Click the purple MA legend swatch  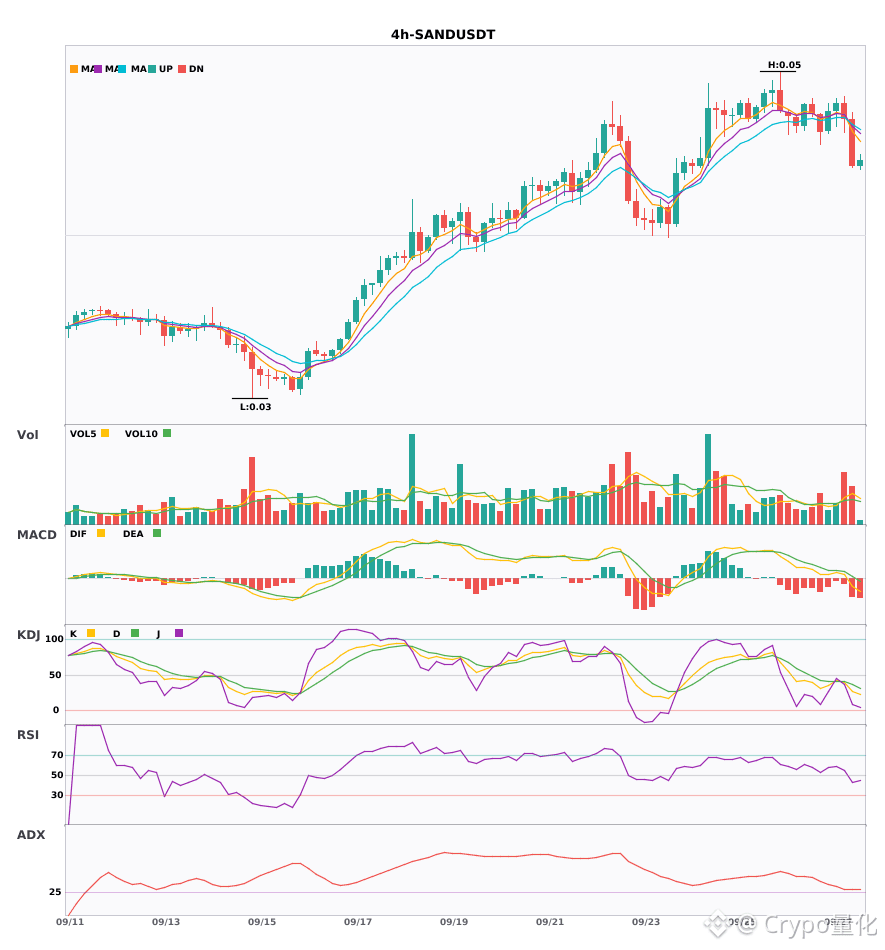tap(98, 69)
